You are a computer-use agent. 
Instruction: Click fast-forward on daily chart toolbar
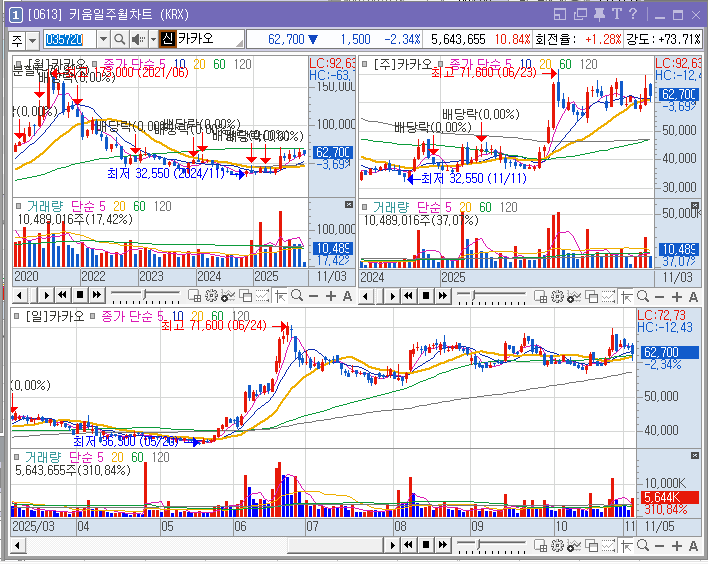[442, 545]
